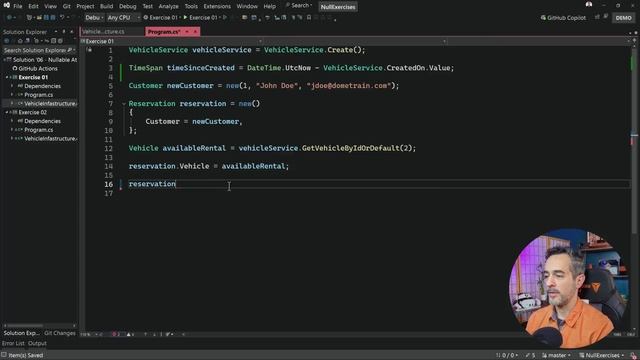
Task: Click the DEMO button
Action: tap(623, 18)
